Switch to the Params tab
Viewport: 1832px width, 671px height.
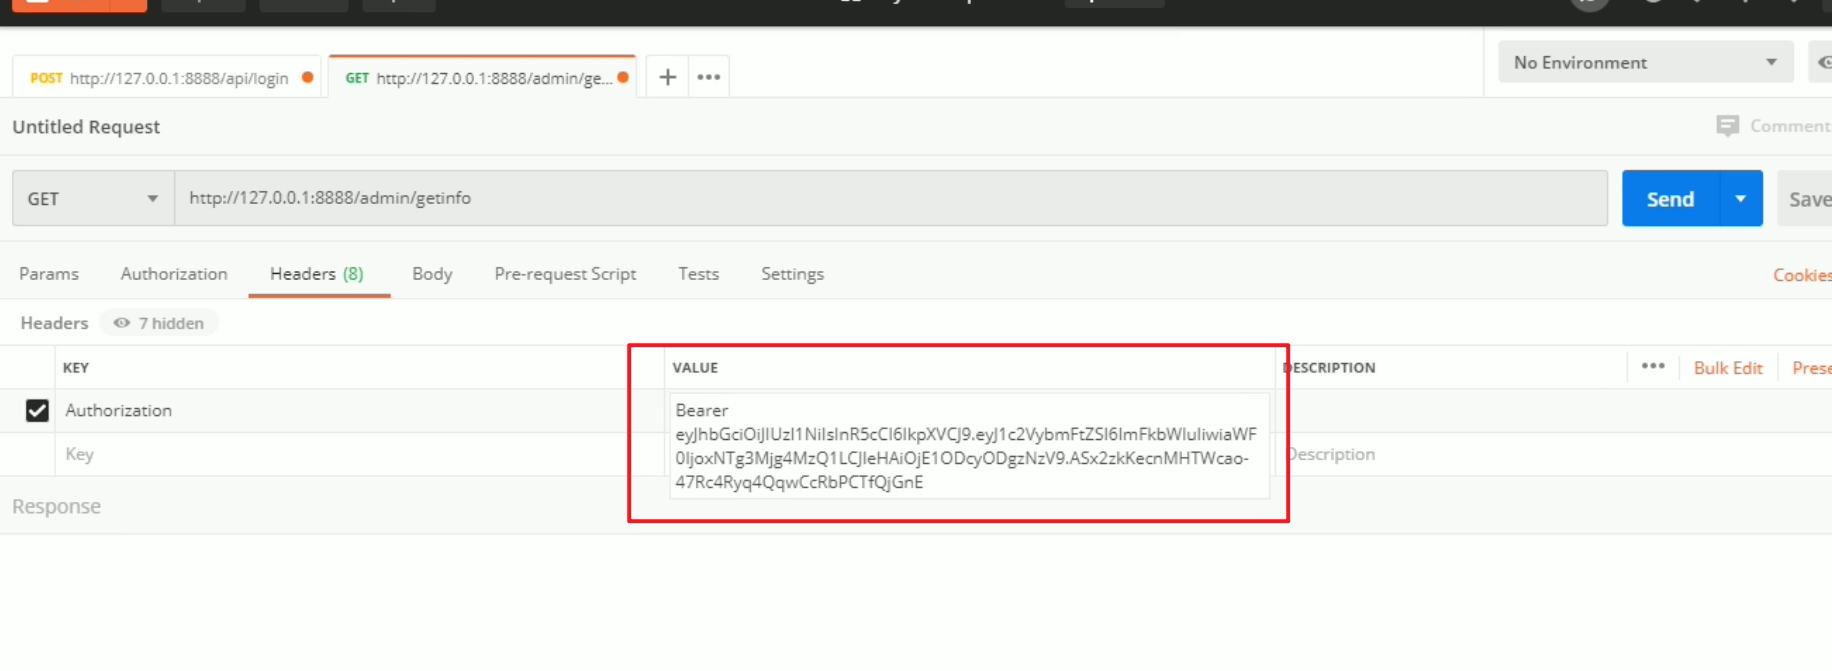click(49, 274)
